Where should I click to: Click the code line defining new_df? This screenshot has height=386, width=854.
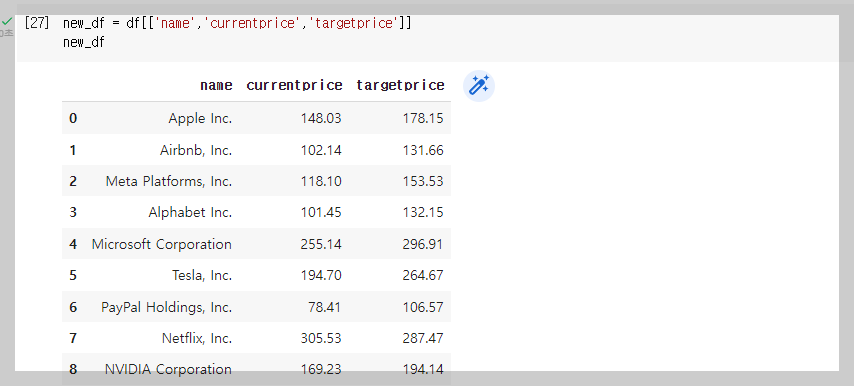[237, 23]
